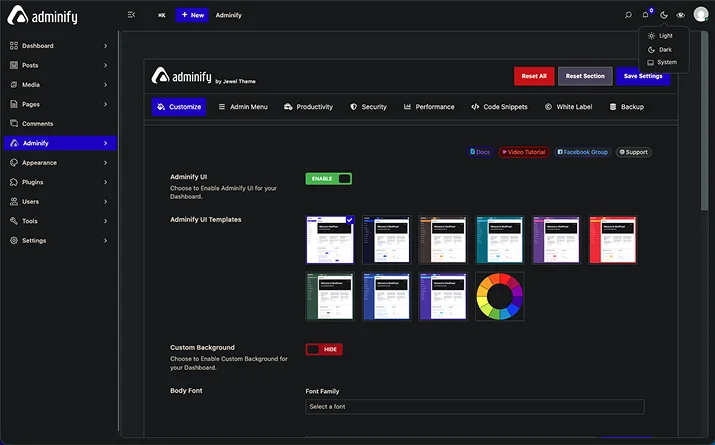Switch to the Customize tab
Screen dimensions: 715x445
pyautogui.click(x=179, y=107)
